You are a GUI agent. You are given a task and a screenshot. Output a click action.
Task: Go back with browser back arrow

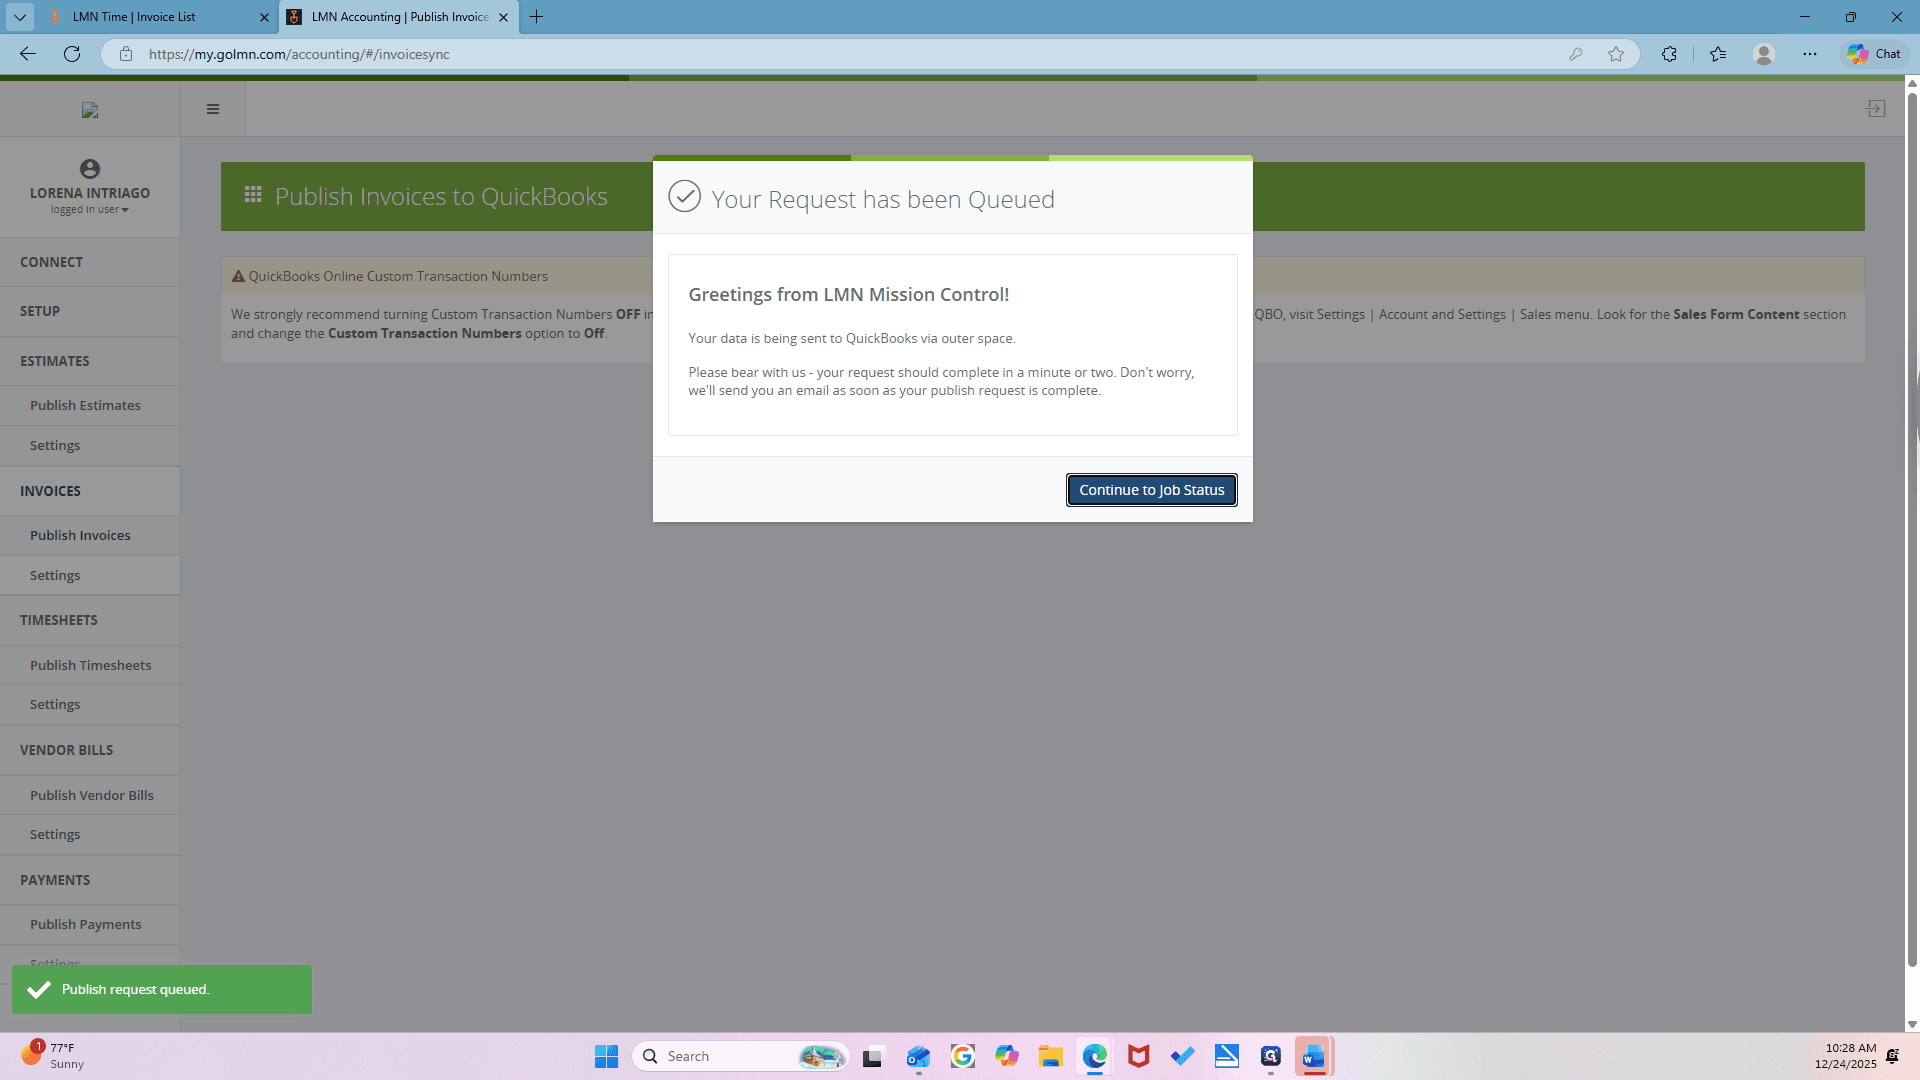[x=28, y=54]
